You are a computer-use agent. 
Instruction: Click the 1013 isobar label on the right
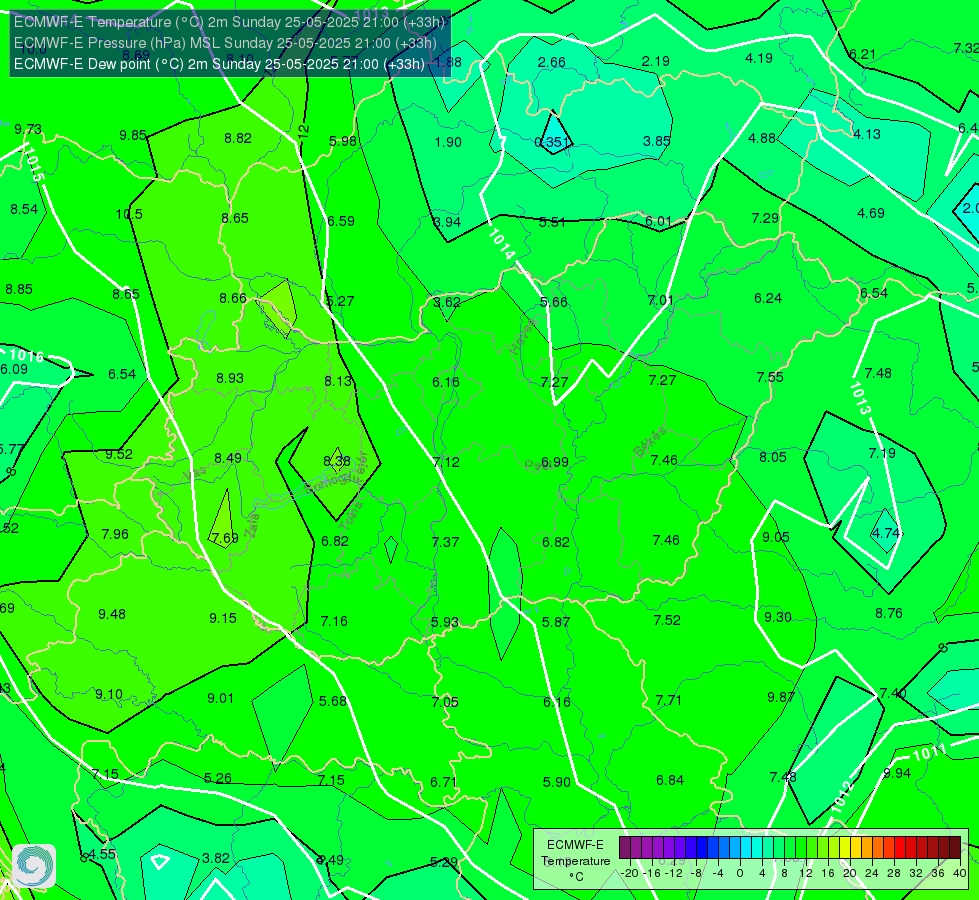point(860,398)
